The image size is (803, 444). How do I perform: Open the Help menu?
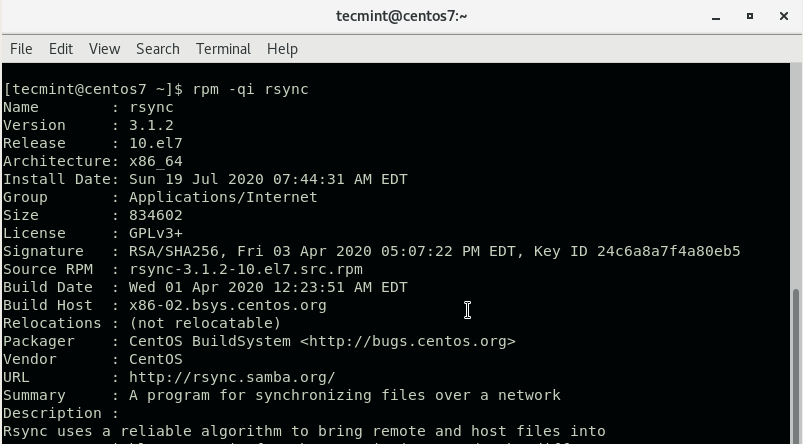[282, 48]
